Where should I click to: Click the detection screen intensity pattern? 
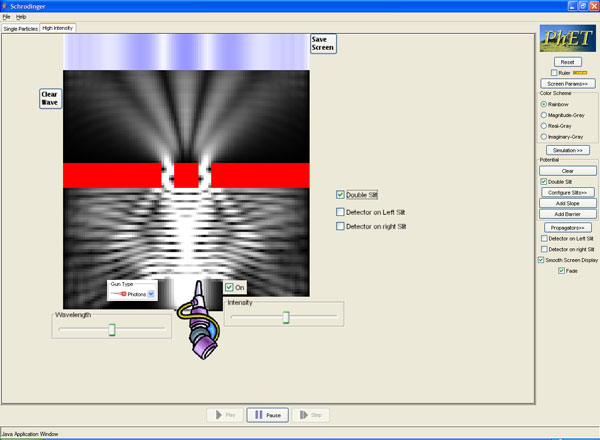[x=186, y=52]
